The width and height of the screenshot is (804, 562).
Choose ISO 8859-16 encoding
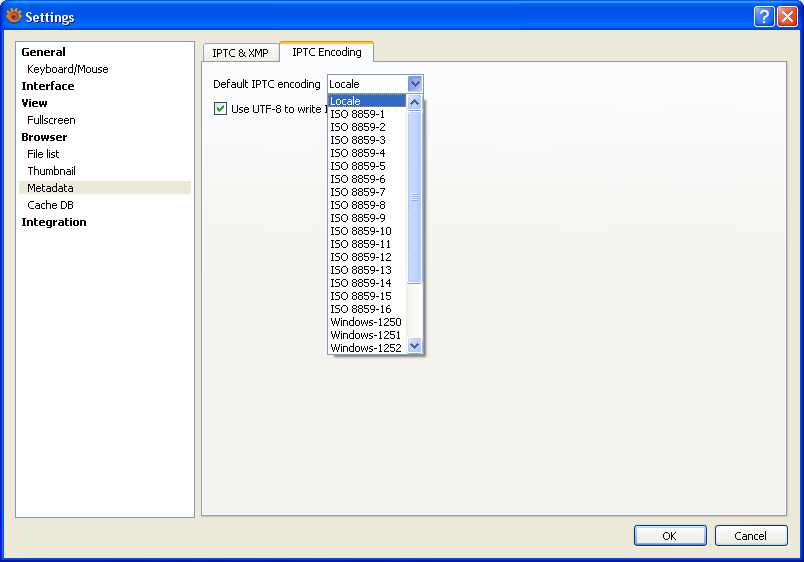[367, 309]
